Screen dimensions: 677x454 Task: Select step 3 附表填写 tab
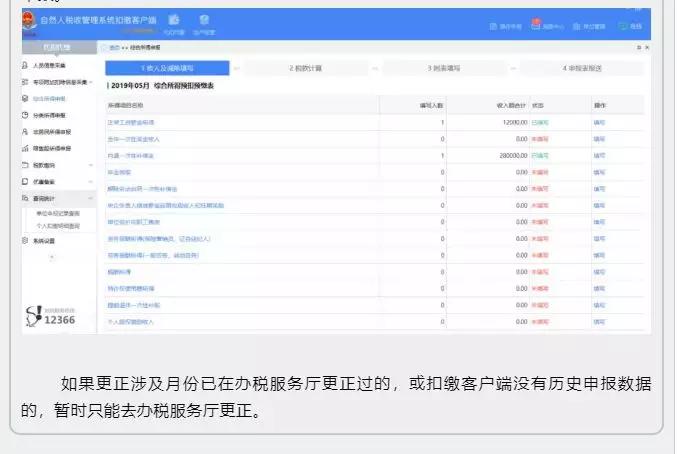tap(444, 68)
